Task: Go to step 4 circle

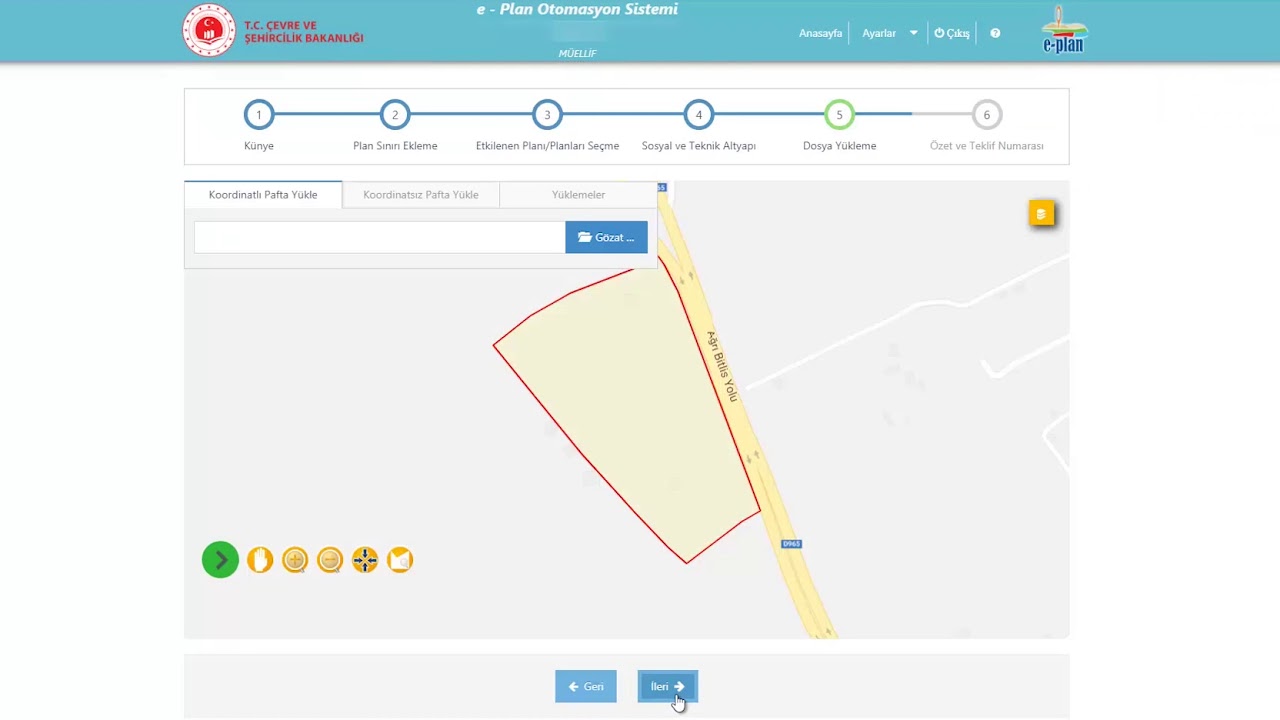Action: [698, 115]
